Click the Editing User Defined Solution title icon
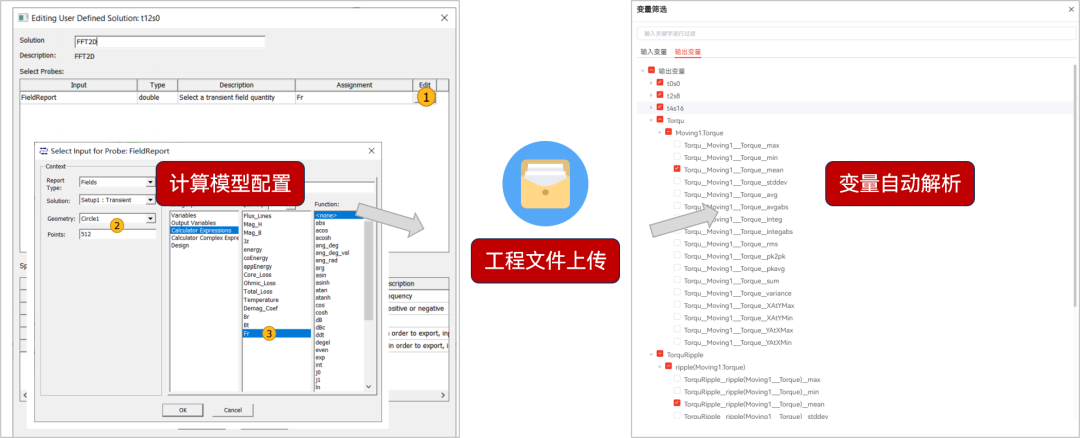This screenshot has height=438, width=1080. [x=22, y=17]
